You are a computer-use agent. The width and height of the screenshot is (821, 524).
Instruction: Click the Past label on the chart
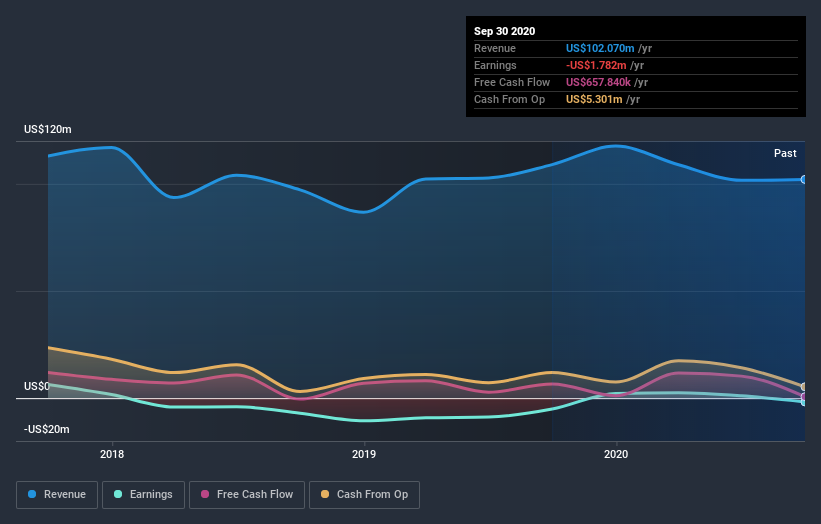pyautogui.click(x=785, y=153)
